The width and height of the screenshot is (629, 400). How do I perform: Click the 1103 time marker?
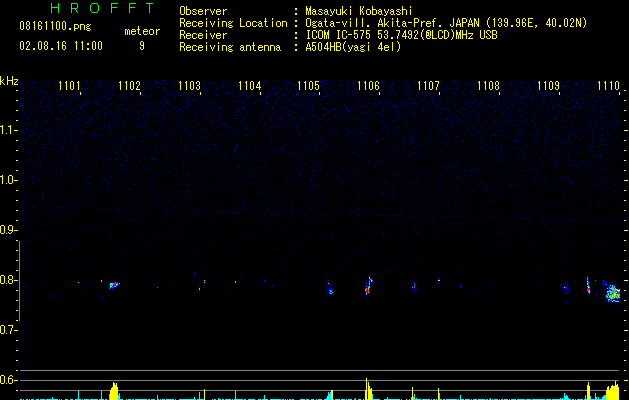coord(189,86)
